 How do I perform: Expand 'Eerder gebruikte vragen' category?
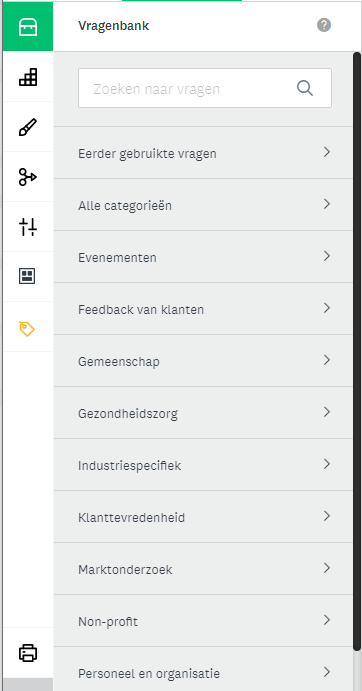pos(203,153)
